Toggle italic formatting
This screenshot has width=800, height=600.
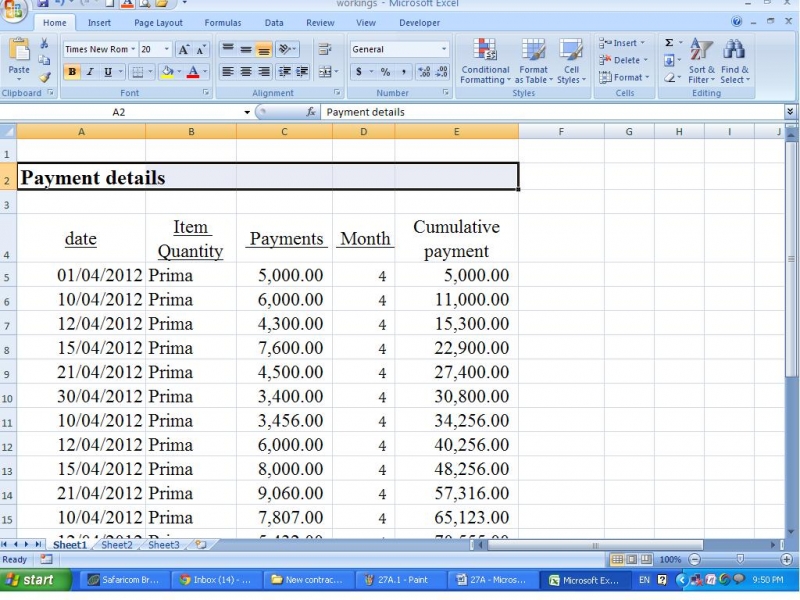click(x=89, y=71)
